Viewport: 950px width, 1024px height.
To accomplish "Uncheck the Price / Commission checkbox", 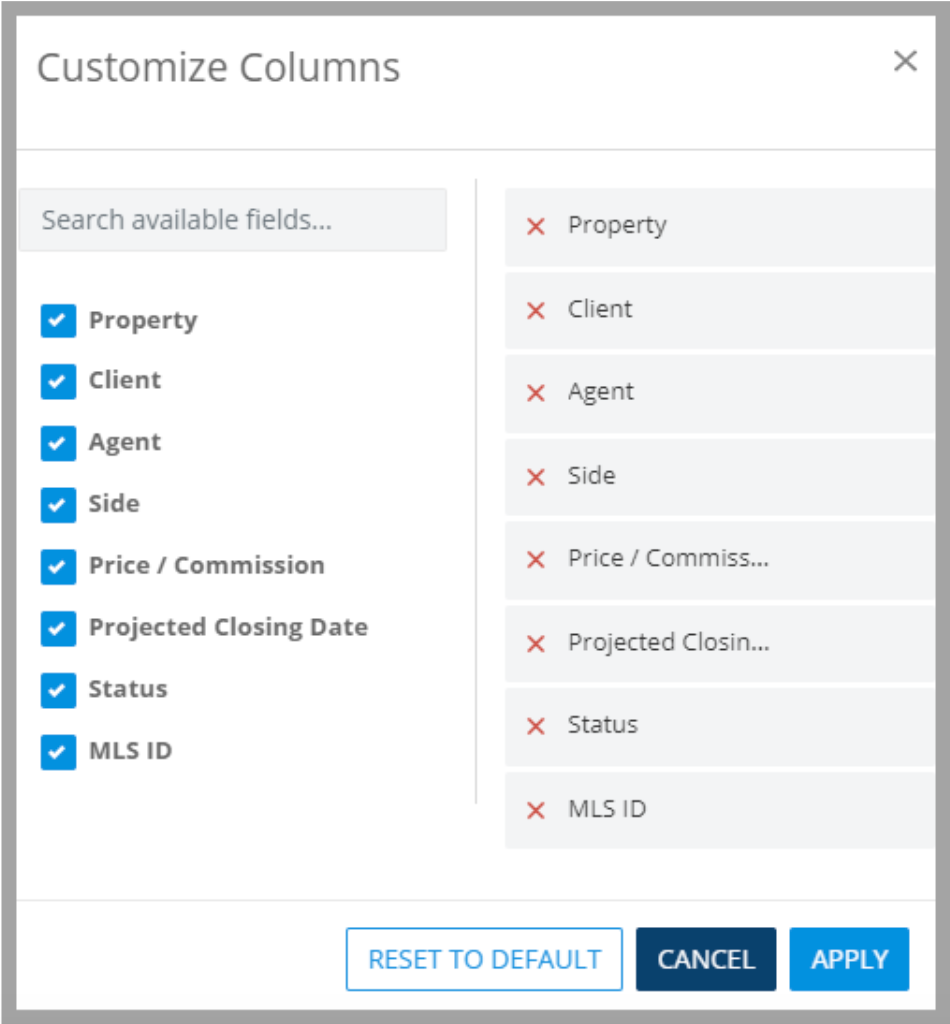I will pos(58,566).
